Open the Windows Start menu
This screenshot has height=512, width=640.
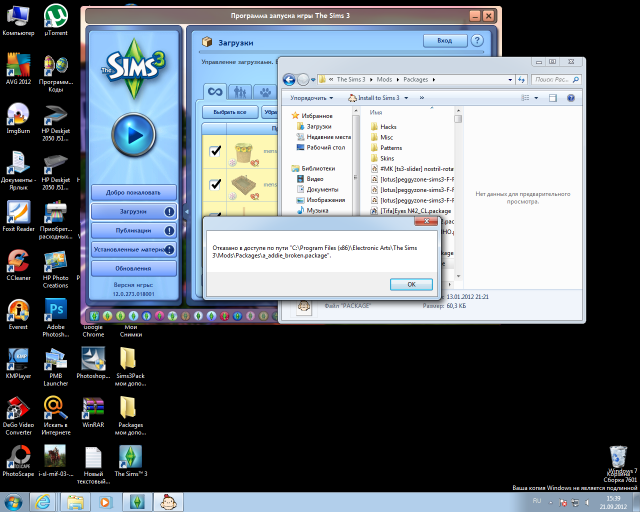(x=13, y=502)
